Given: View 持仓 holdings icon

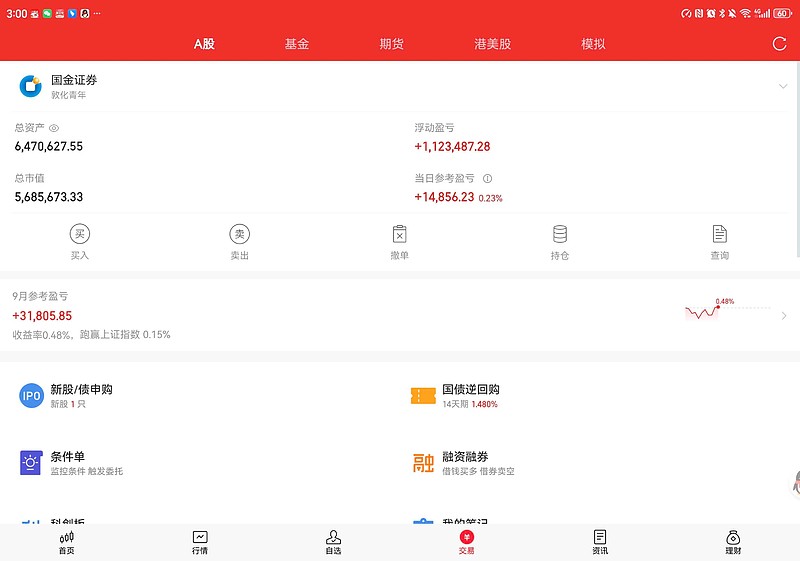Looking at the screenshot, I should [x=560, y=234].
